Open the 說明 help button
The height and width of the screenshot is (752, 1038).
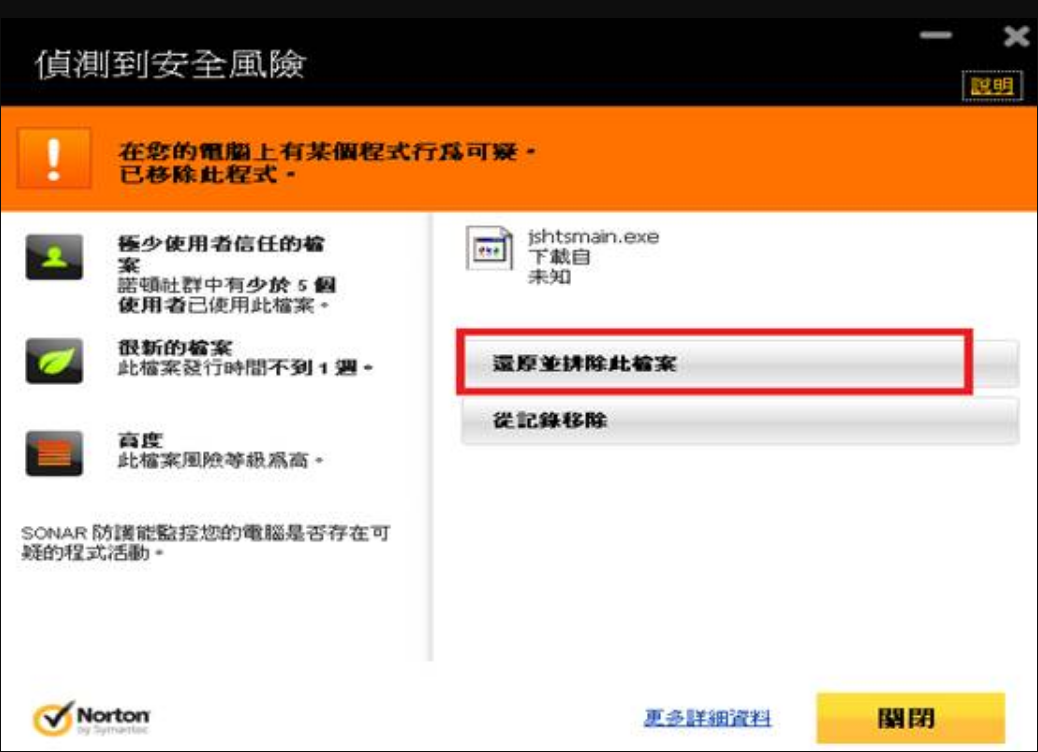coord(991,87)
